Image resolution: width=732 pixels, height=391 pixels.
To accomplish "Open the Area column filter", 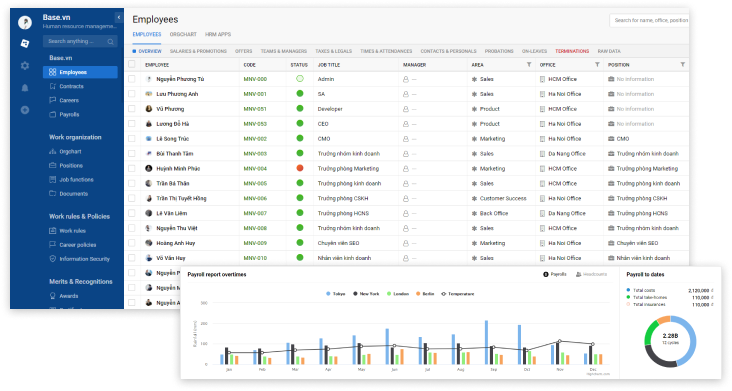I will click(x=529, y=64).
